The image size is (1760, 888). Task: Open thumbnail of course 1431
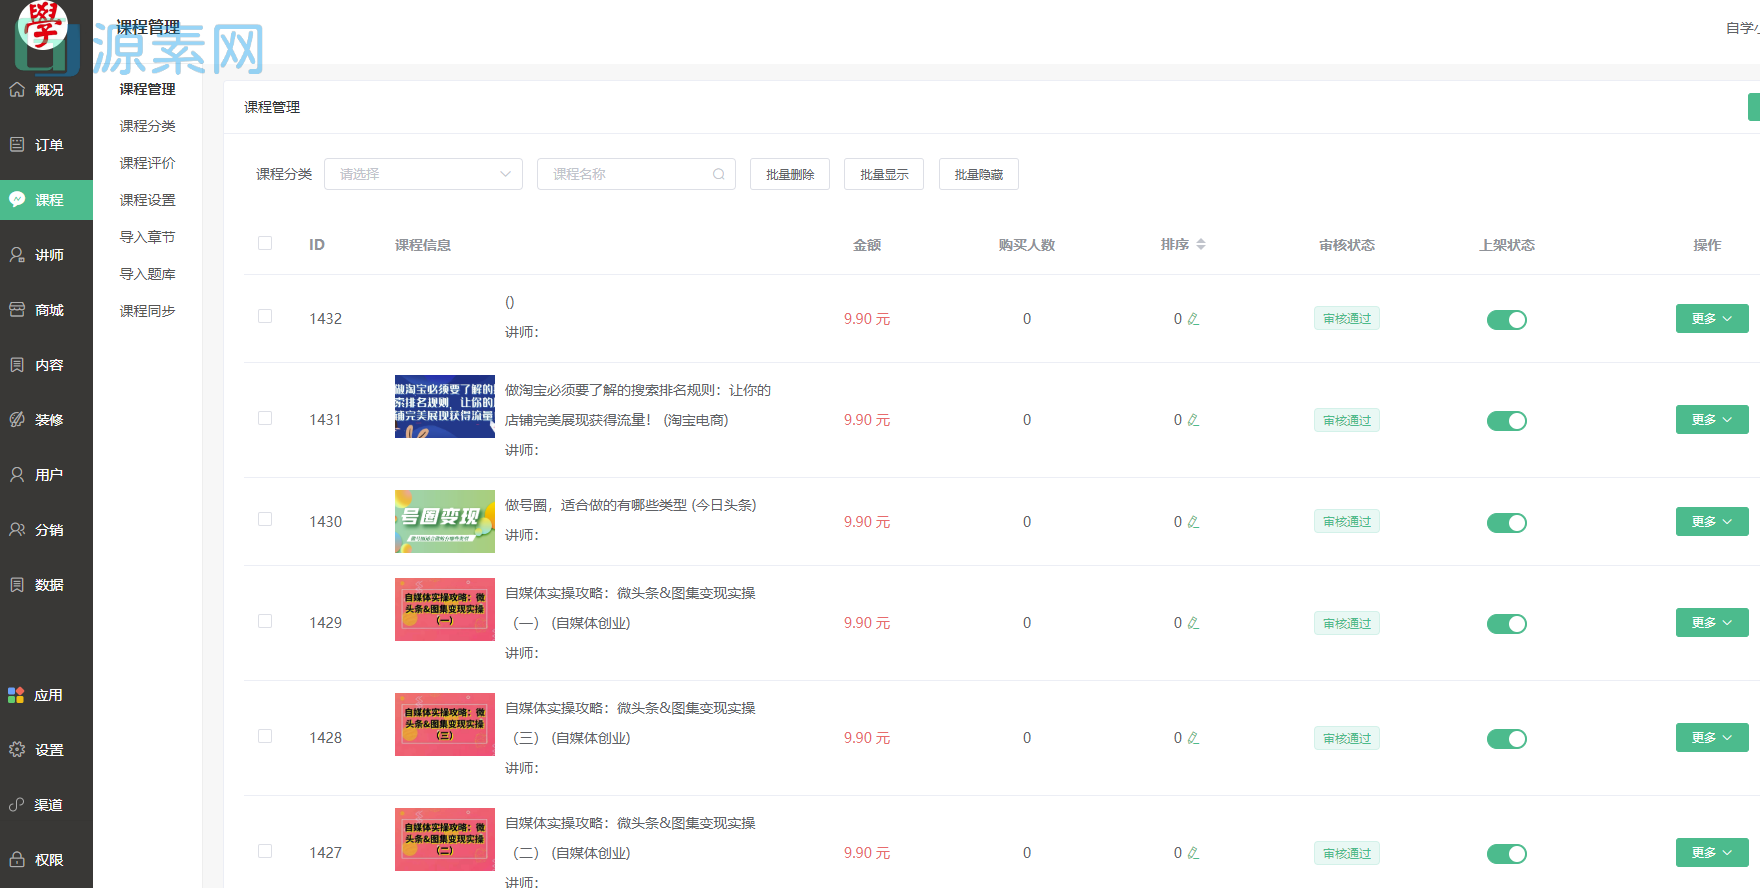(445, 406)
